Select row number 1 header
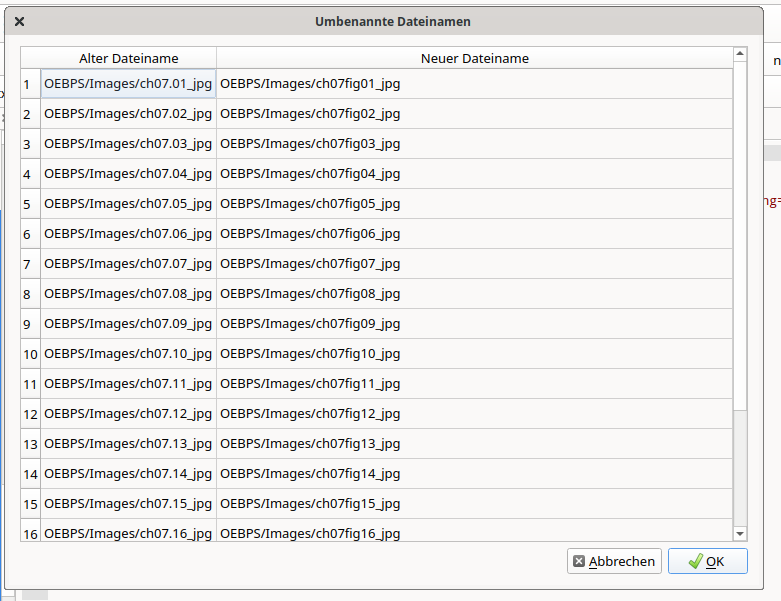Viewport: 781px width, 601px height. 30,84
